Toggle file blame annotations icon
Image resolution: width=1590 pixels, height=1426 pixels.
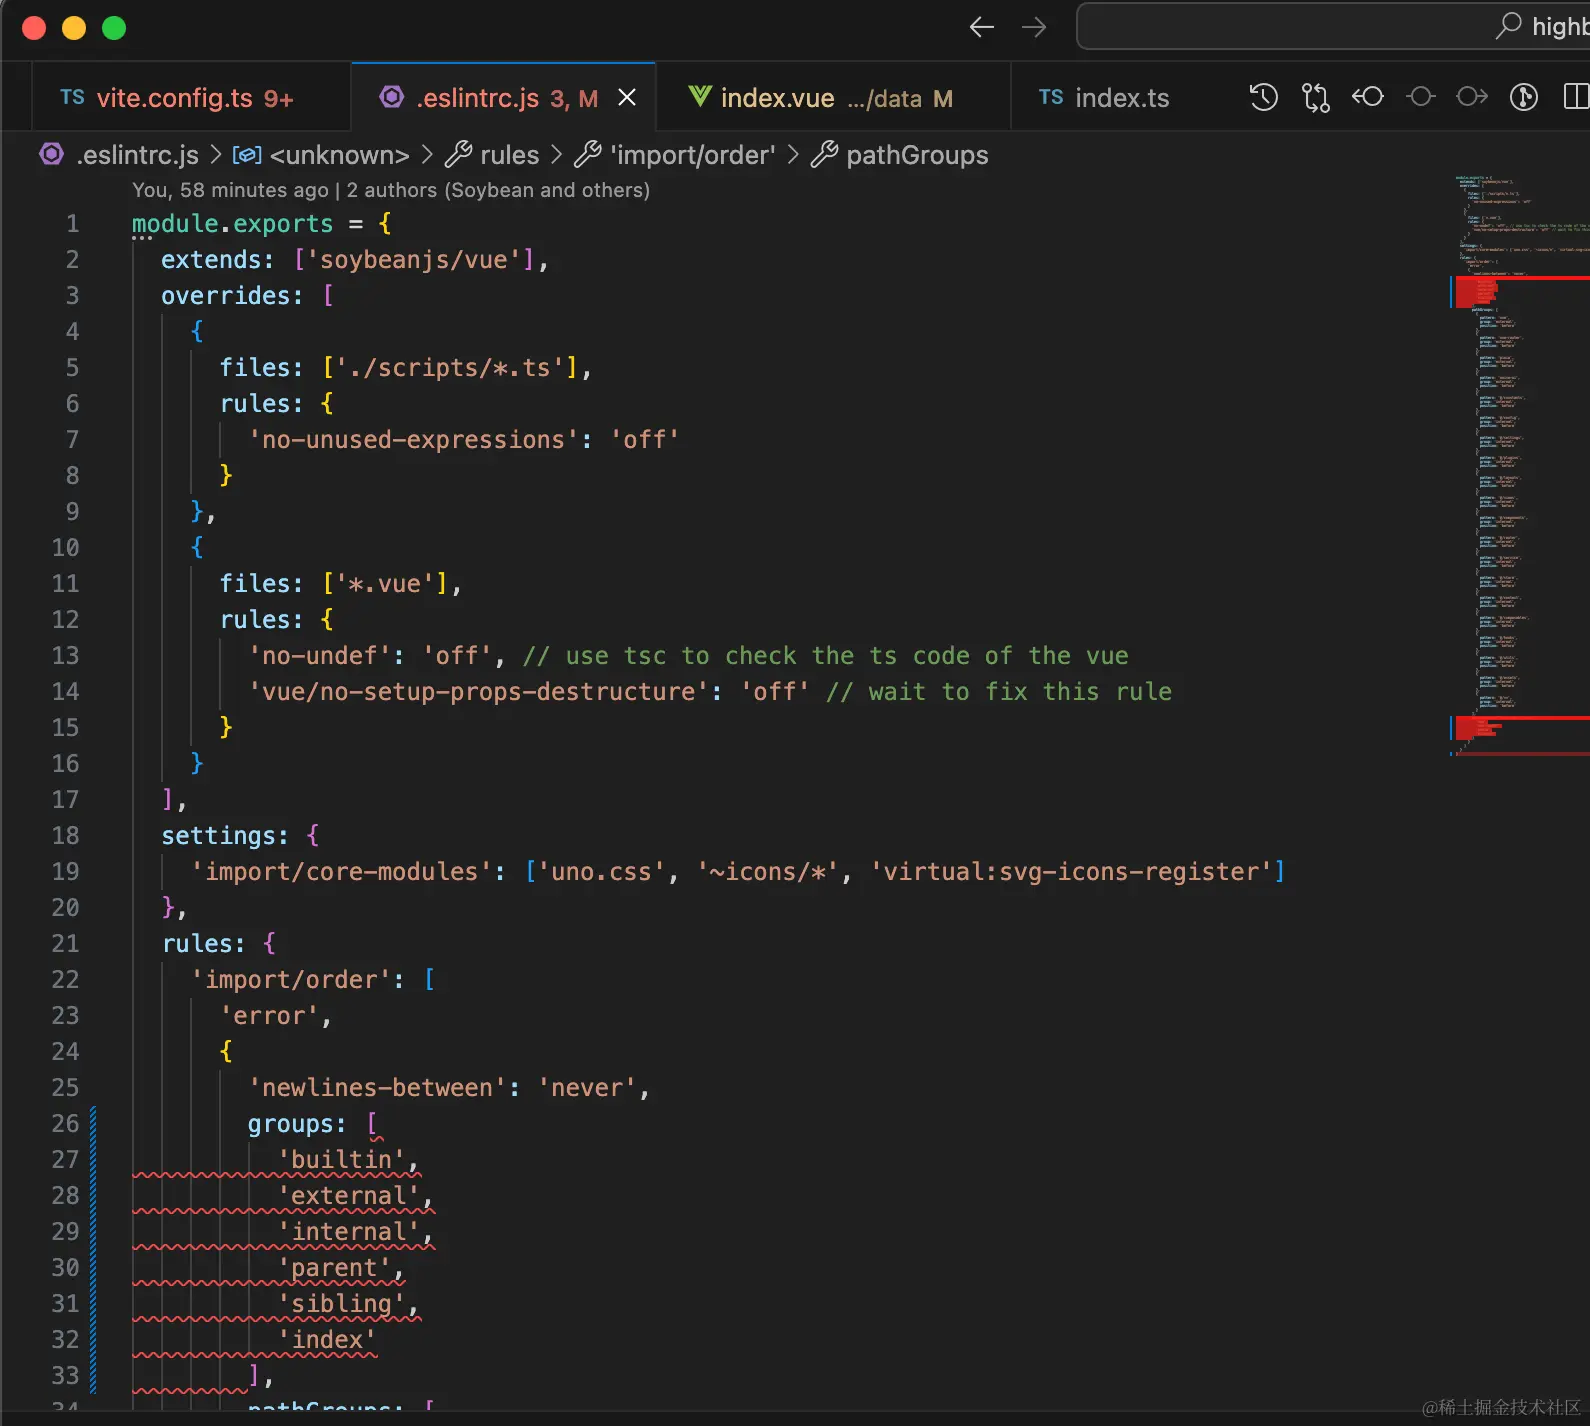[1524, 97]
